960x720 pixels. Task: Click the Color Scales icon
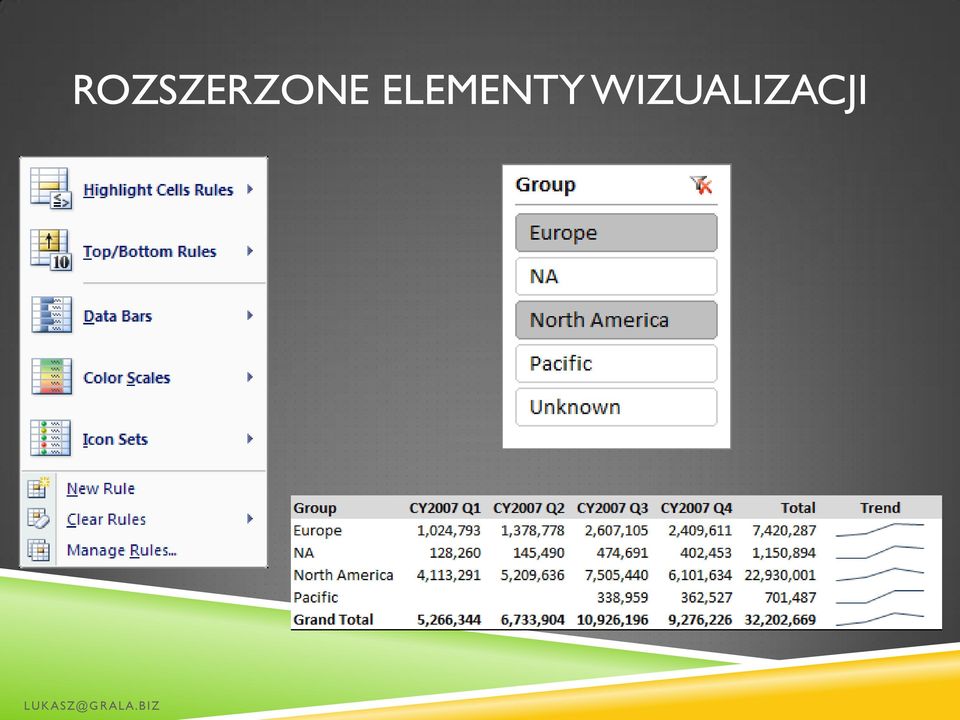pyautogui.click(x=51, y=377)
